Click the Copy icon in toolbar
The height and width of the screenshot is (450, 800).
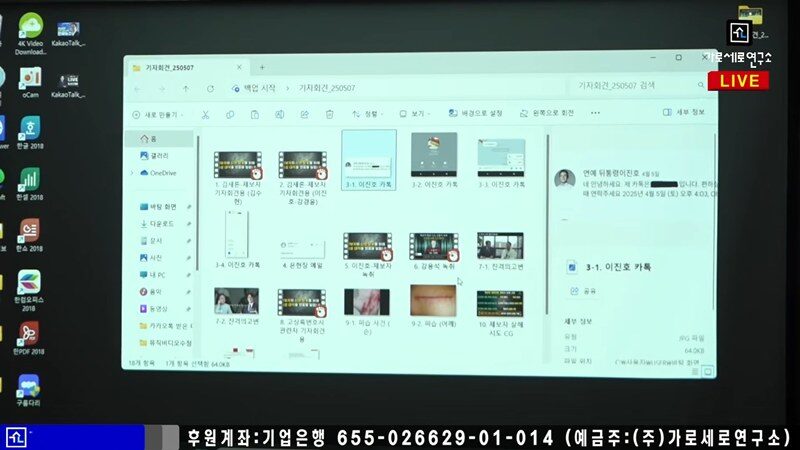[229, 115]
